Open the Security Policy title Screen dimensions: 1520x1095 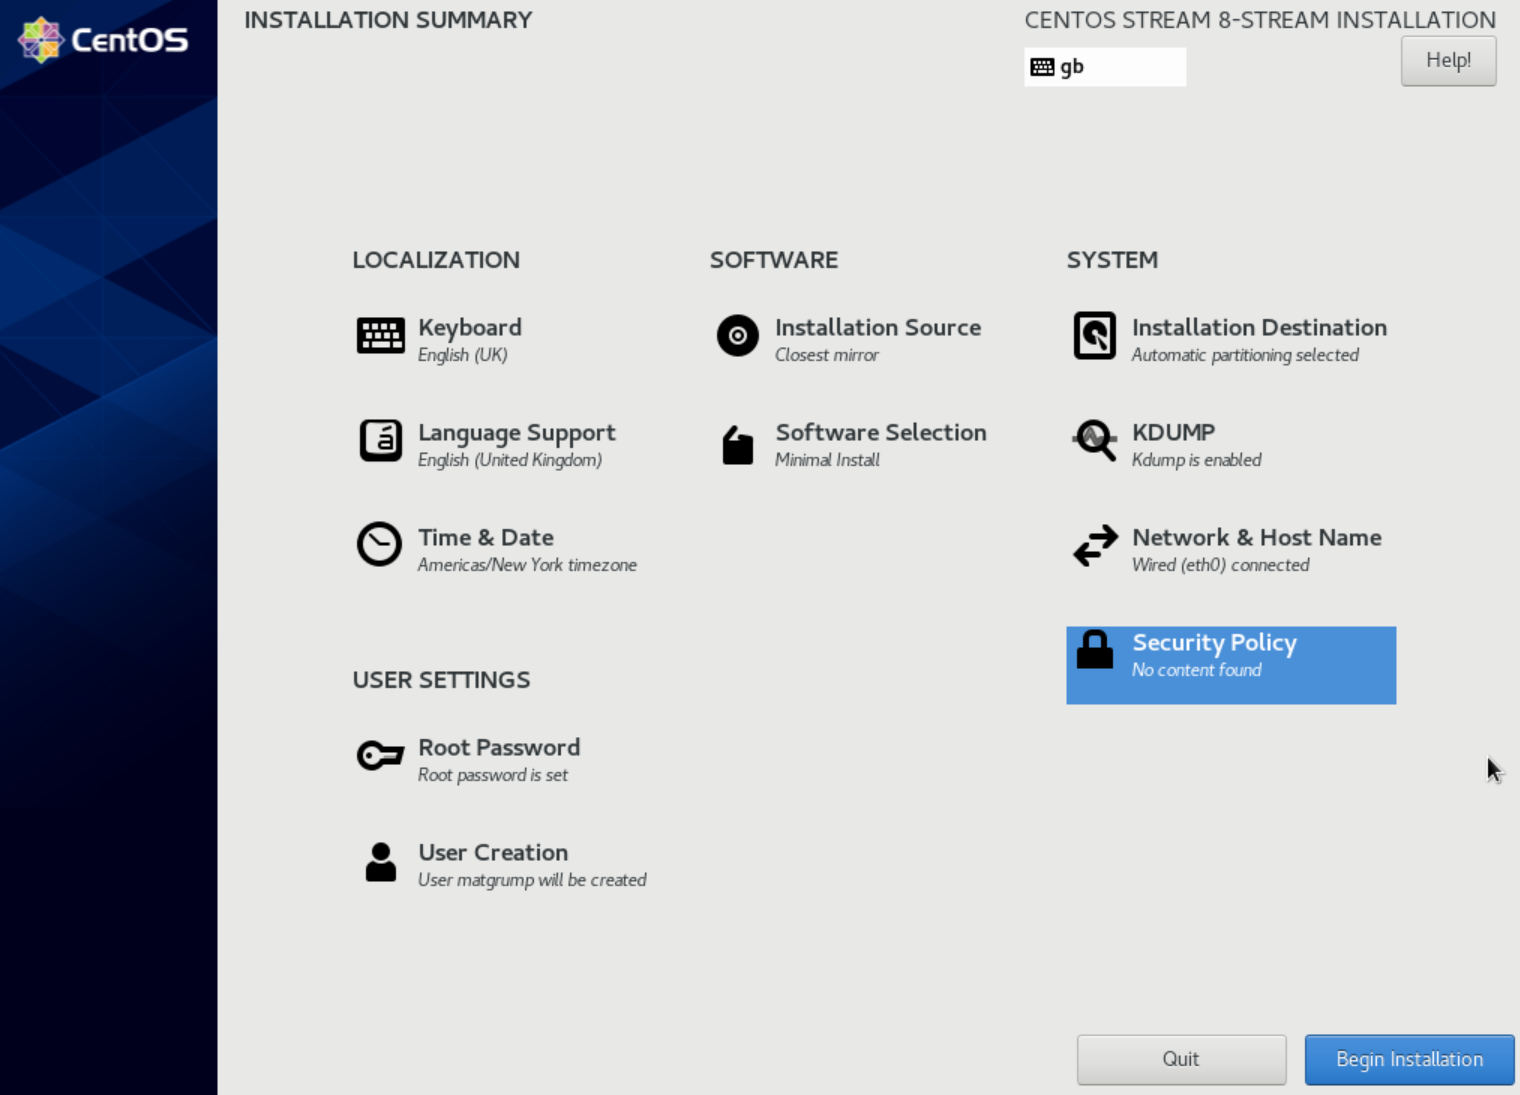click(1215, 643)
